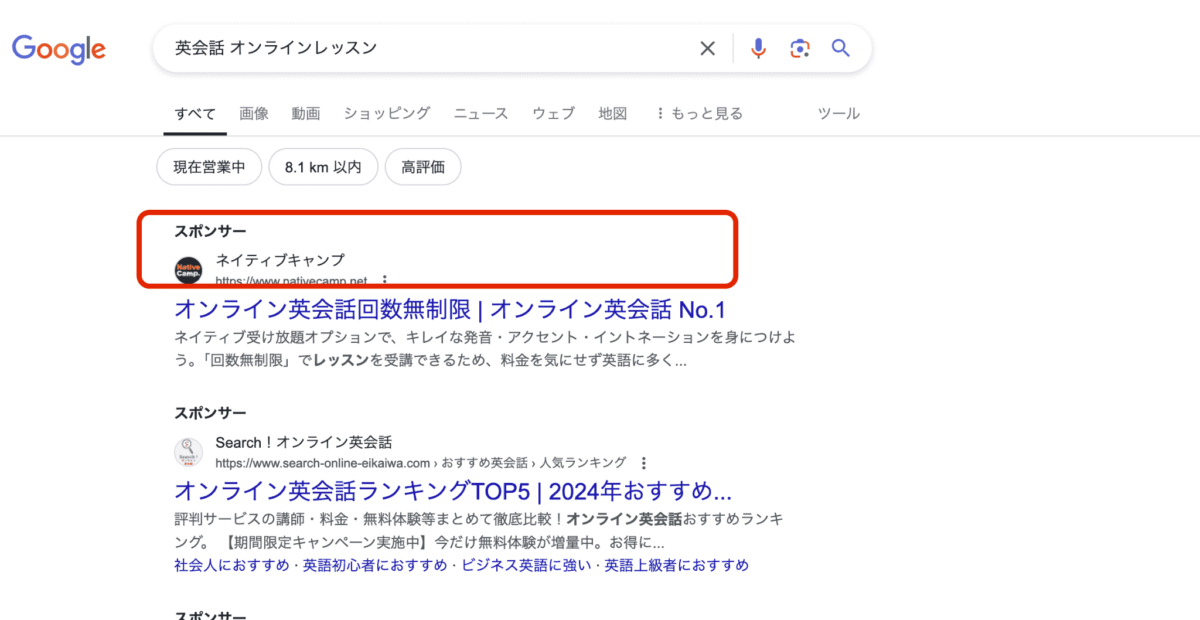Image resolution: width=1200 pixels, height=620 pixels.
Task: Toggle the 8.1 km 以内 filter chip
Action: pos(322,168)
